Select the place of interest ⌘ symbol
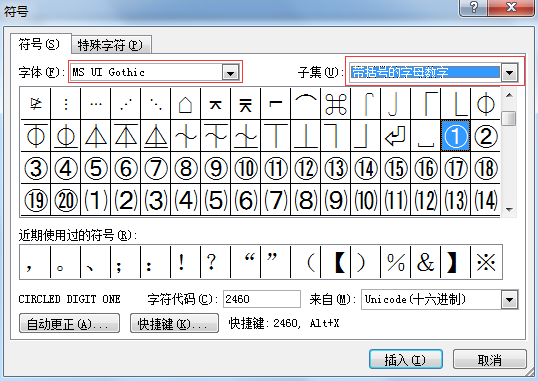The height and width of the screenshot is (381, 538). [x=336, y=104]
